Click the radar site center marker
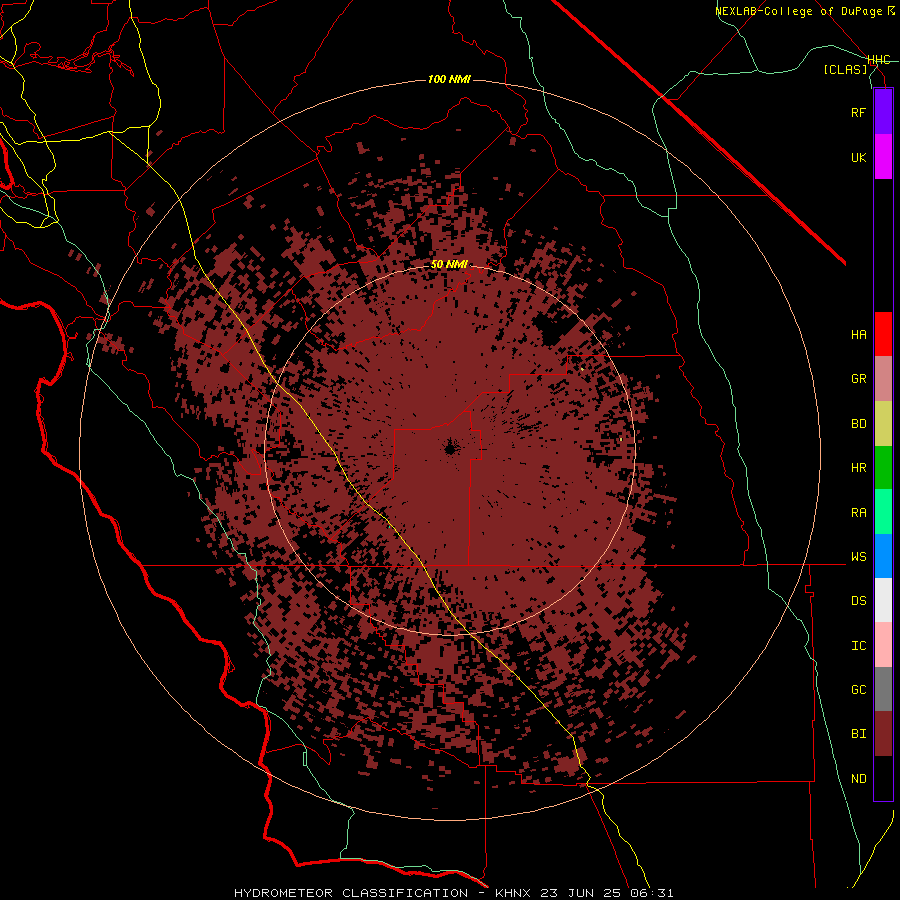Viewport: 900px width, 900px height. pos(451,448)
